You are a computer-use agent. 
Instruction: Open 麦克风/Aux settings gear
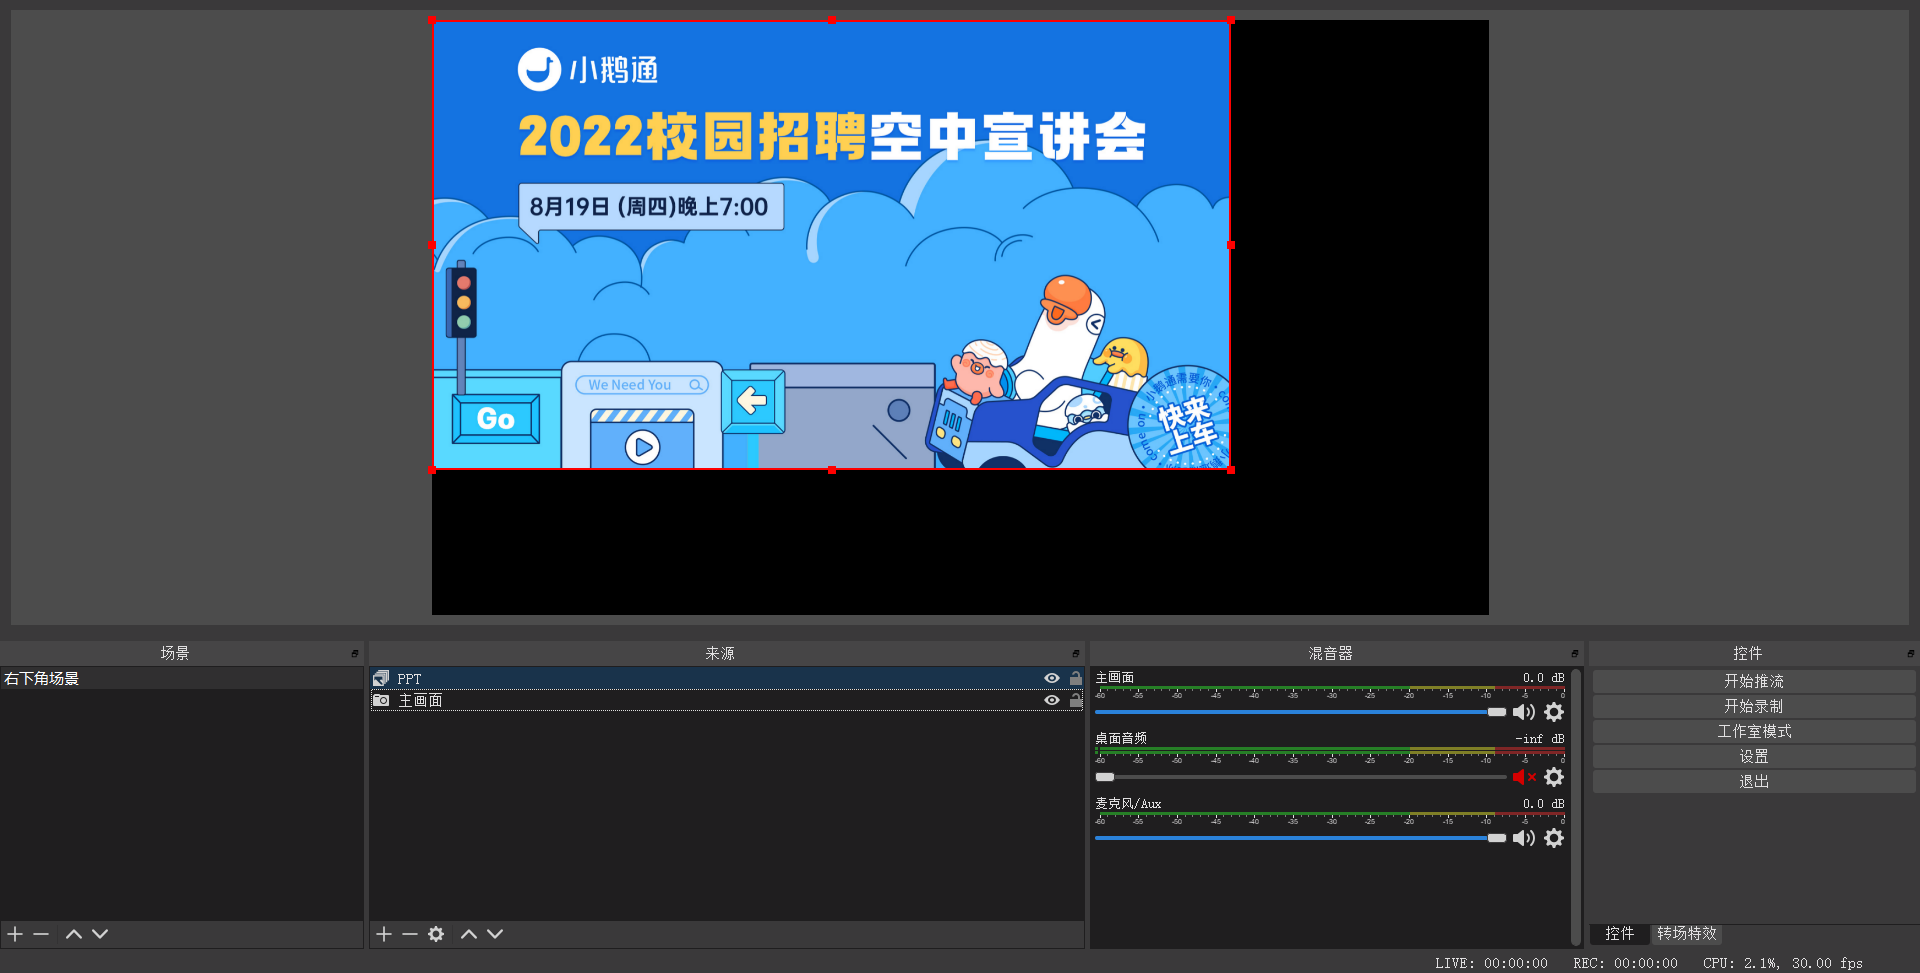(1554, 838)
